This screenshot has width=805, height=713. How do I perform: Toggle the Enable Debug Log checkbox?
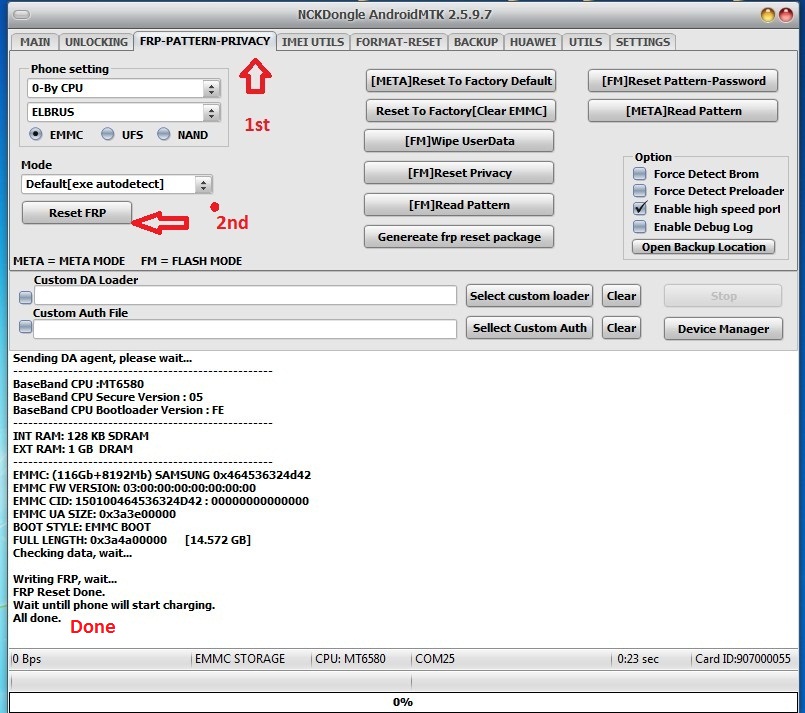pyautogui.click(x=640, y=226)
